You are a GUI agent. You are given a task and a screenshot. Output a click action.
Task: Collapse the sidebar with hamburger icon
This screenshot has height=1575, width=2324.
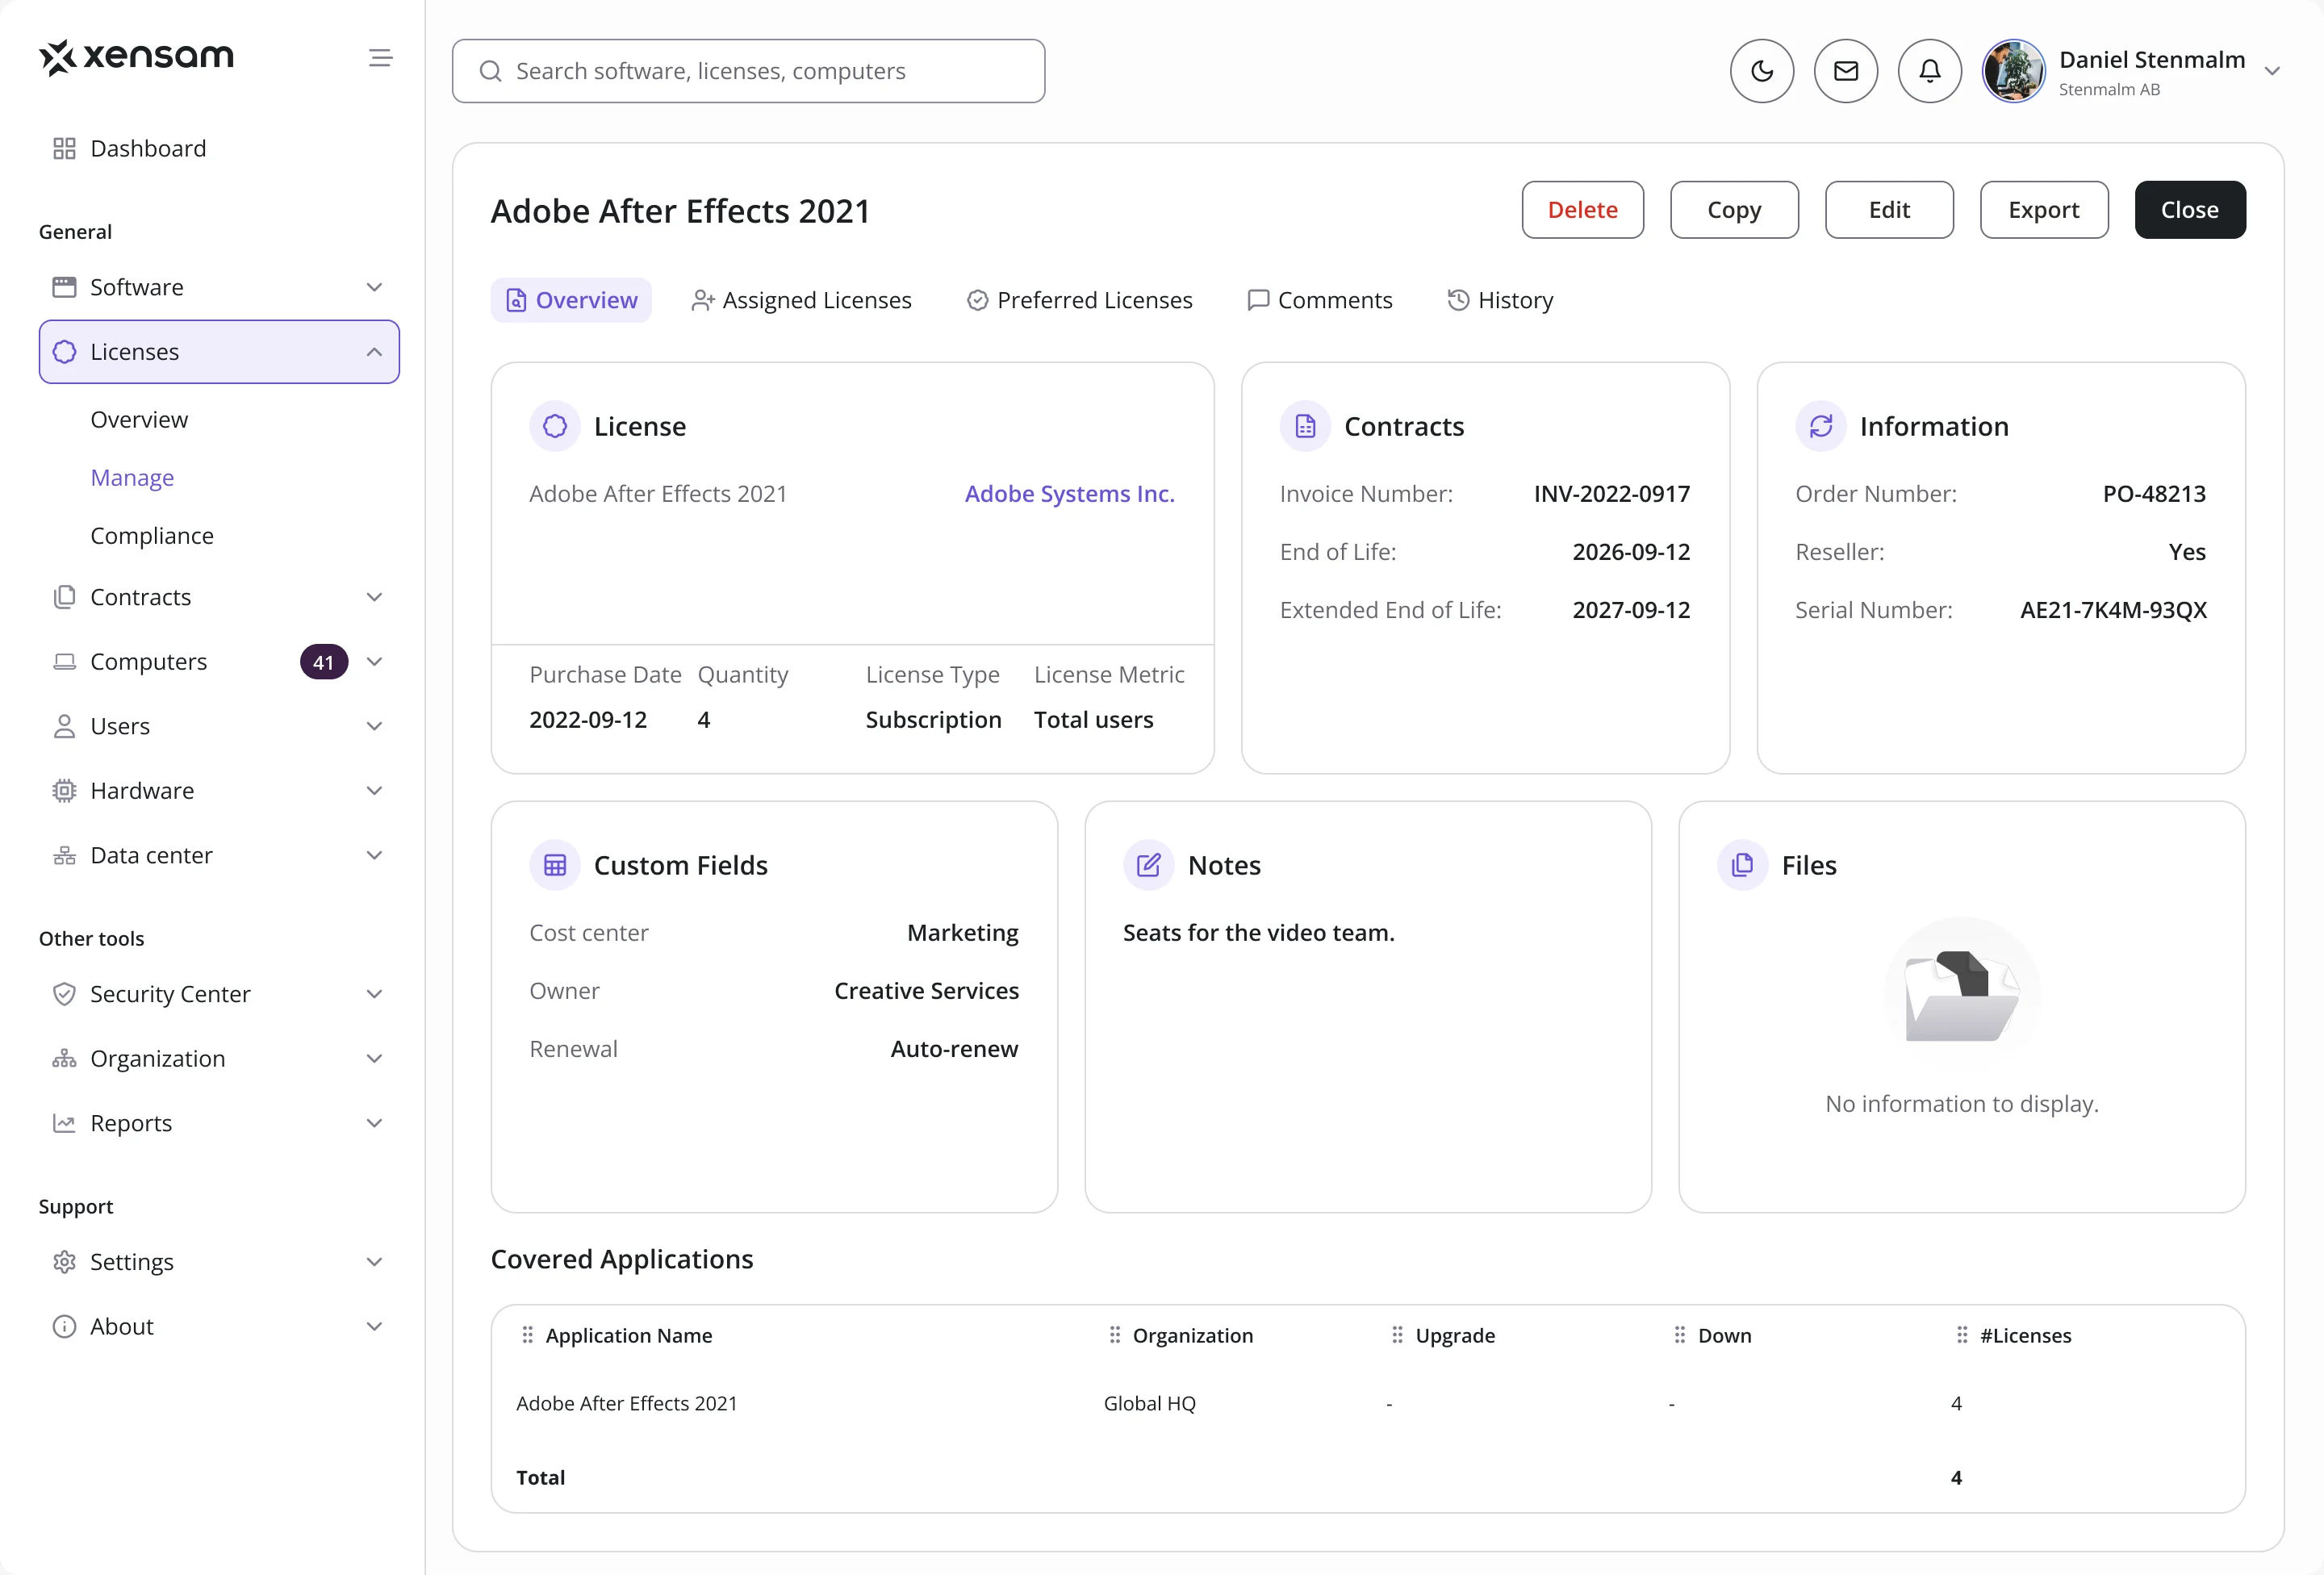pyautogui.click(x=380, y=58)
